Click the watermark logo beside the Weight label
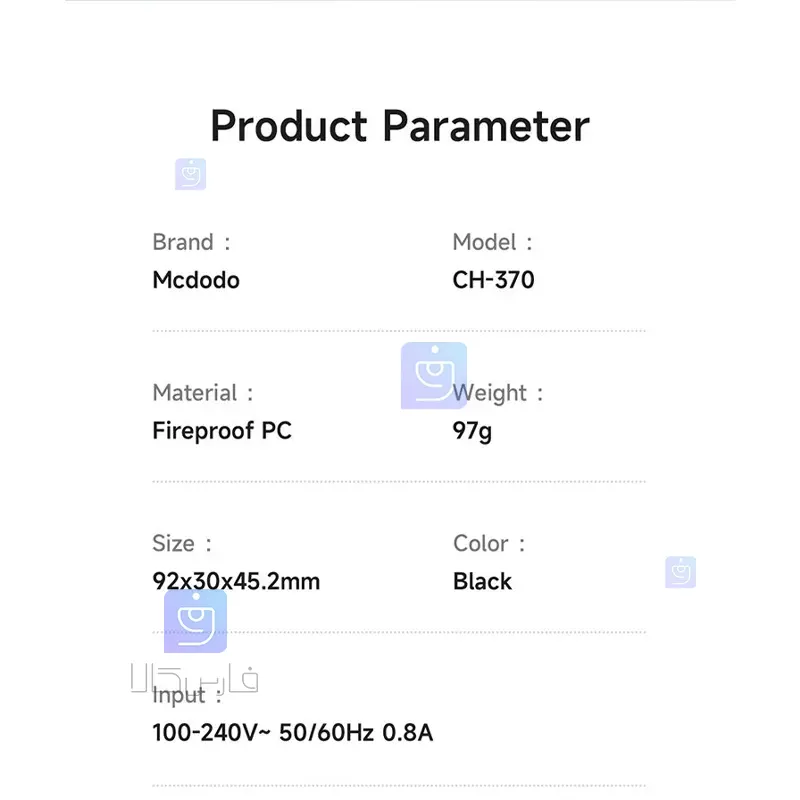Image resolution: width=800 pixels, height=800 pixels. tap(434, 376)
